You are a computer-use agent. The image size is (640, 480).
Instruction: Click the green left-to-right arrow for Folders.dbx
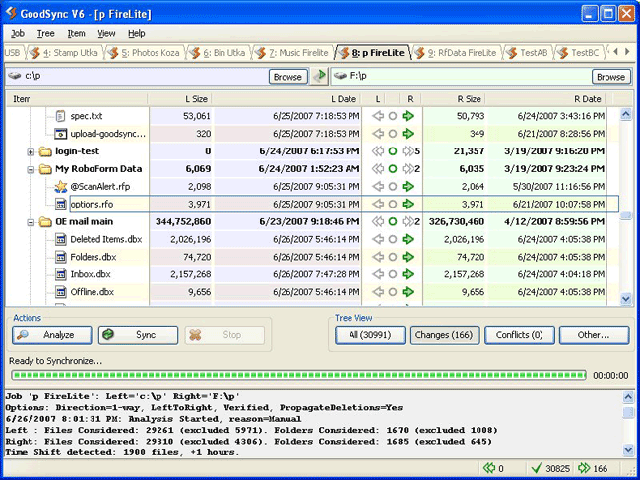[408, 257]
